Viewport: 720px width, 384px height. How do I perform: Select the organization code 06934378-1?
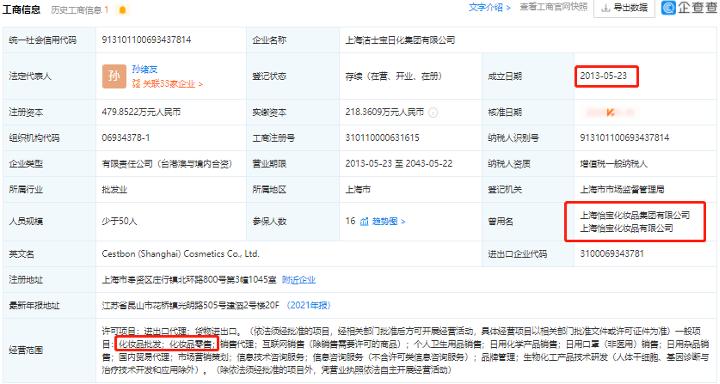[x=126, y=138]
